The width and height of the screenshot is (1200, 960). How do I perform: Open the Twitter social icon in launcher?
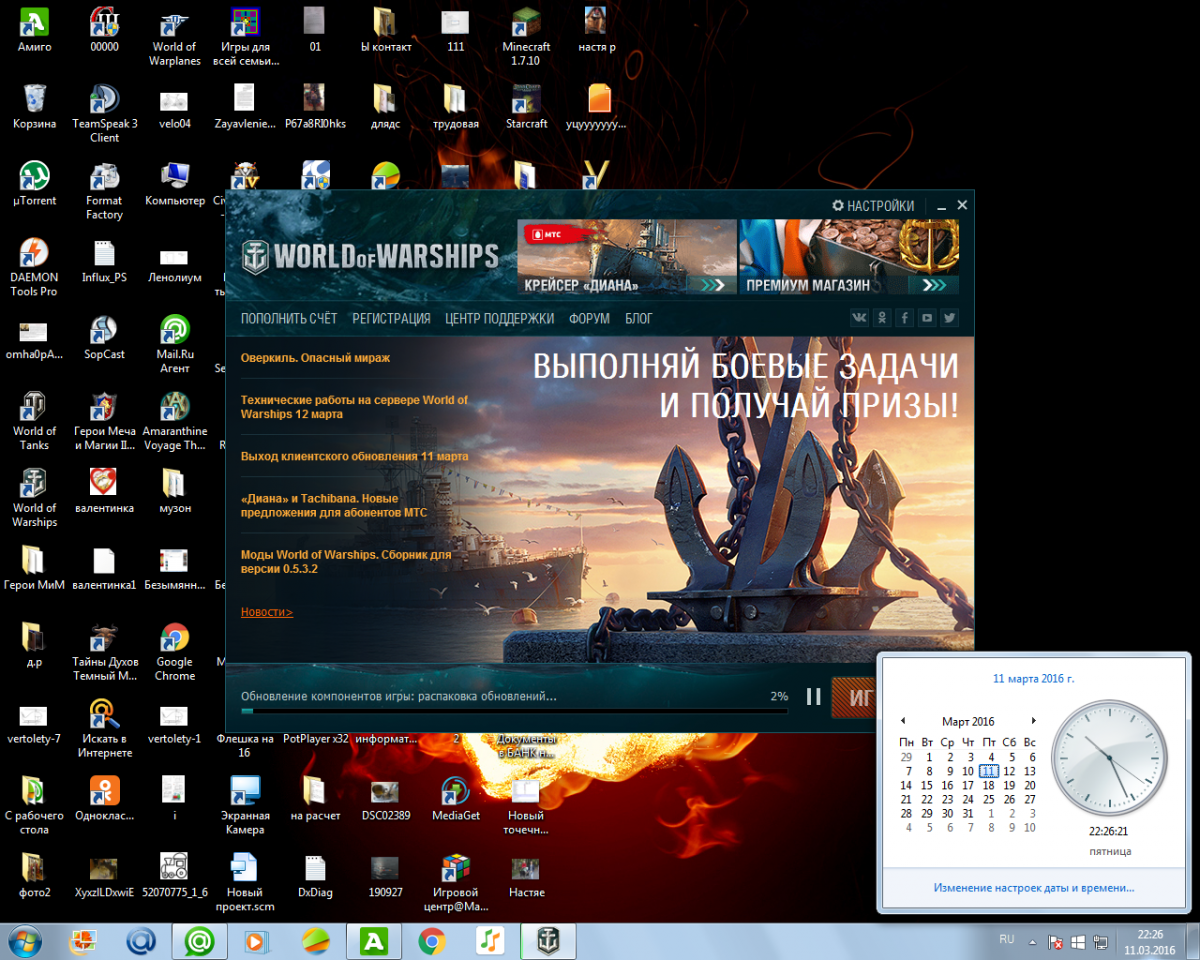(x=950, y=318)
